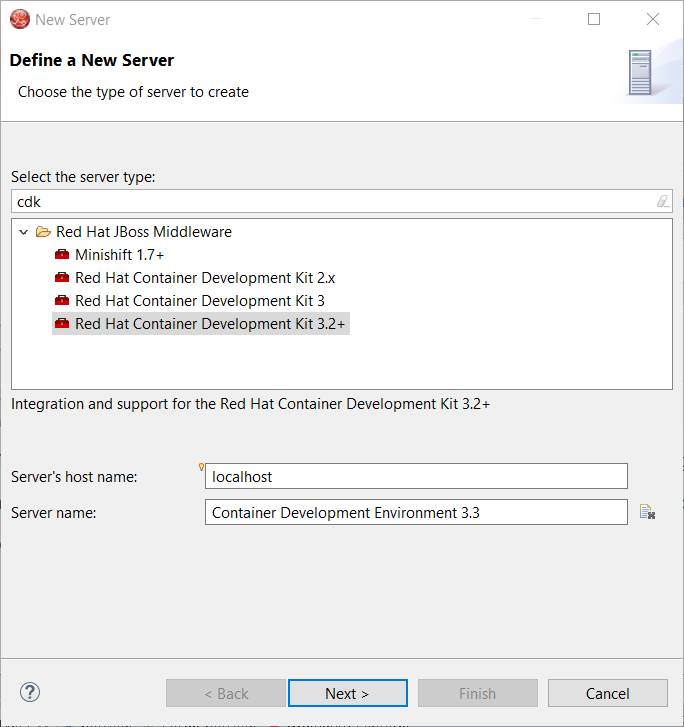Click the reset server name icon

[647, 513]
